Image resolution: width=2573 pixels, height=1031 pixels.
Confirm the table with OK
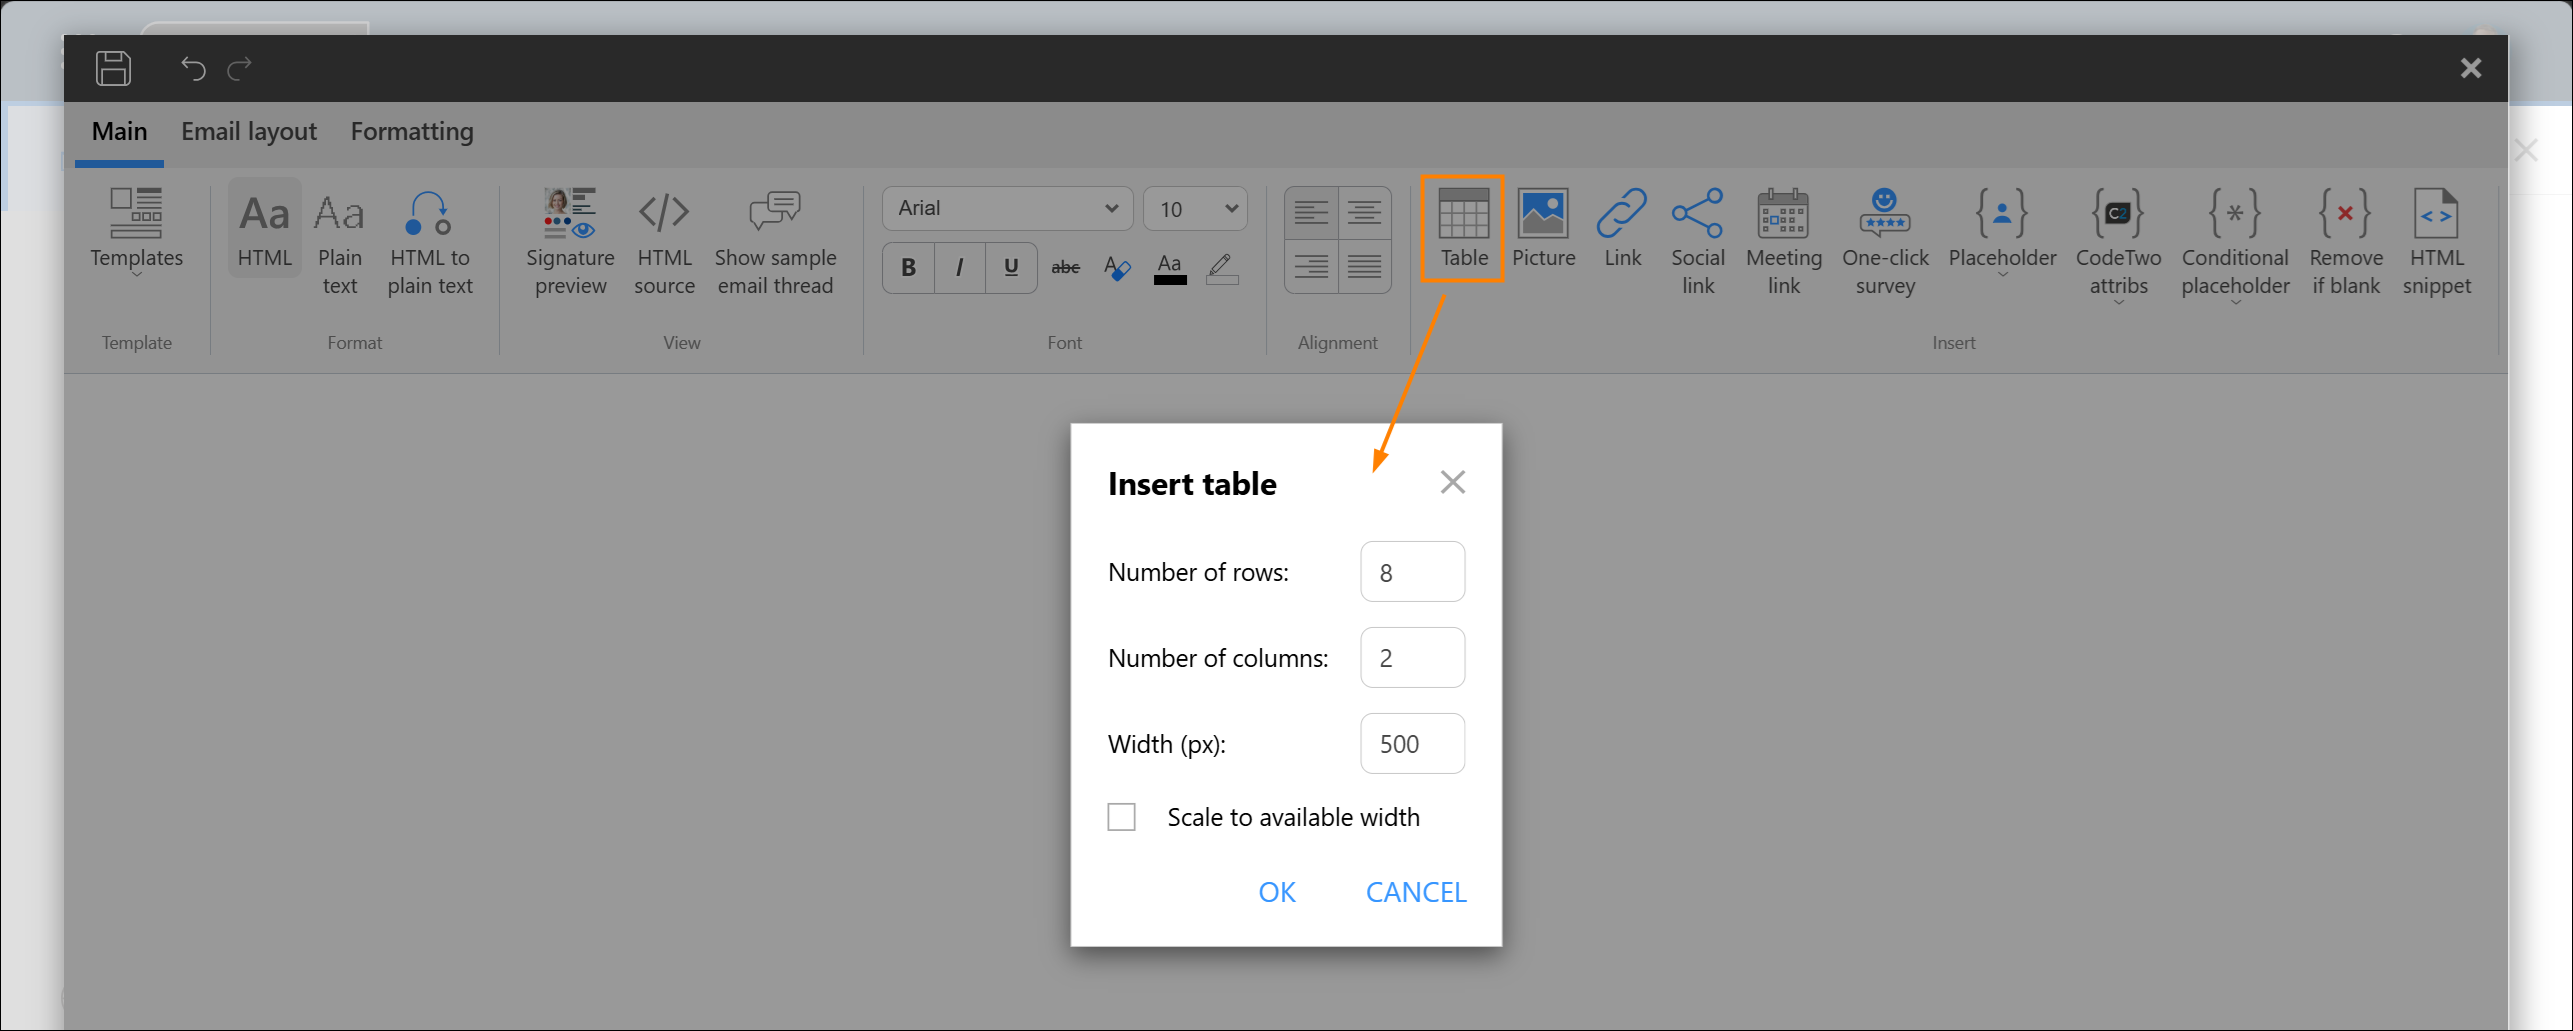click(x=1277, y=892)
